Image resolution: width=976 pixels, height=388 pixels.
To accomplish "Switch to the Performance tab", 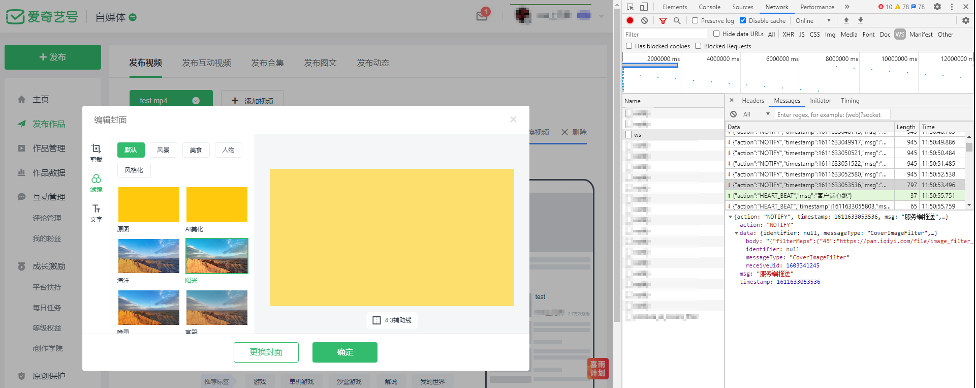I will point(817,7).
